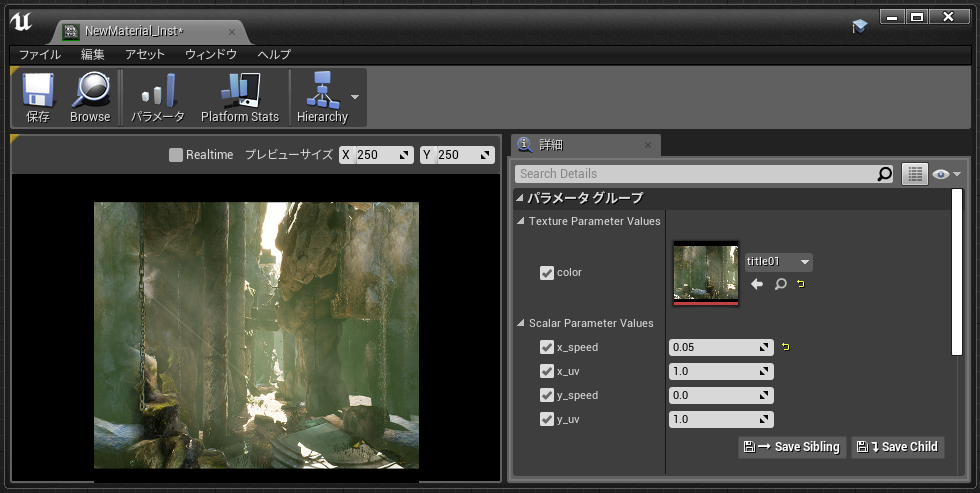Image resolution: width=980 pixels, height=493 pixels.
Task: Use selected asset arrow for color texture
Action: coord(757,284)
